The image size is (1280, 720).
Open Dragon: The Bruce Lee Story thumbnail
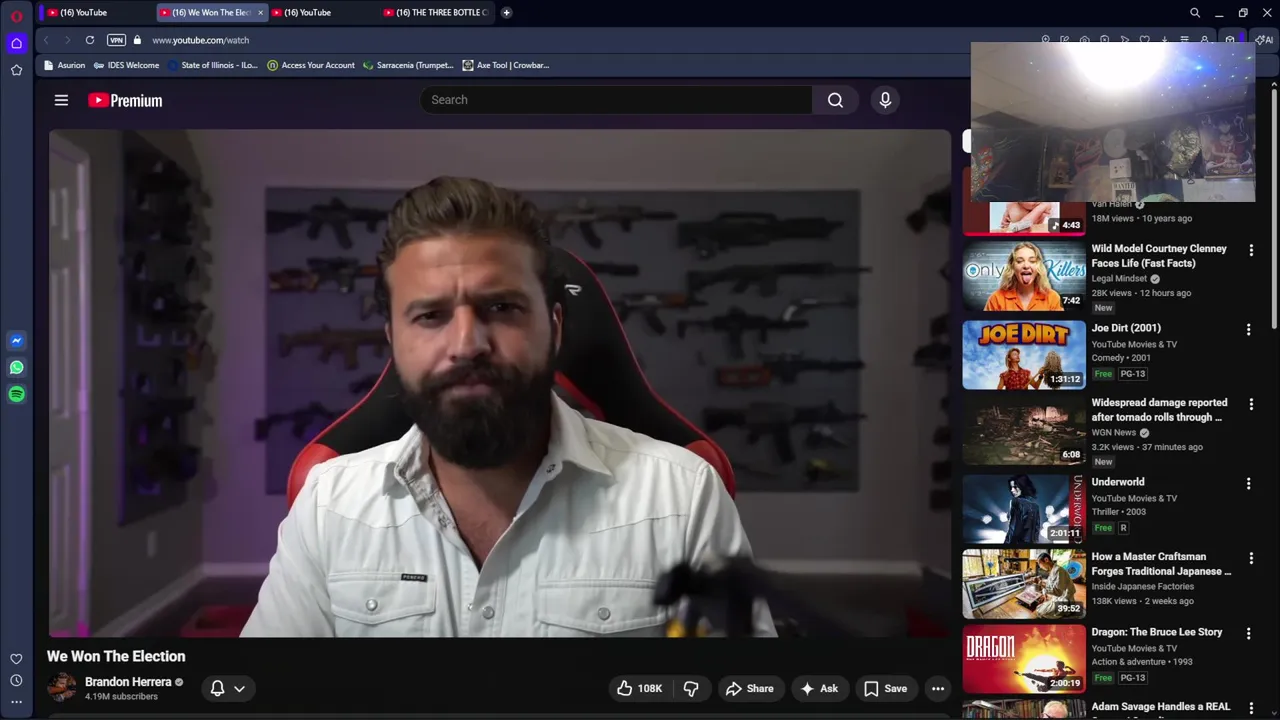click(x=1024, y=659)
